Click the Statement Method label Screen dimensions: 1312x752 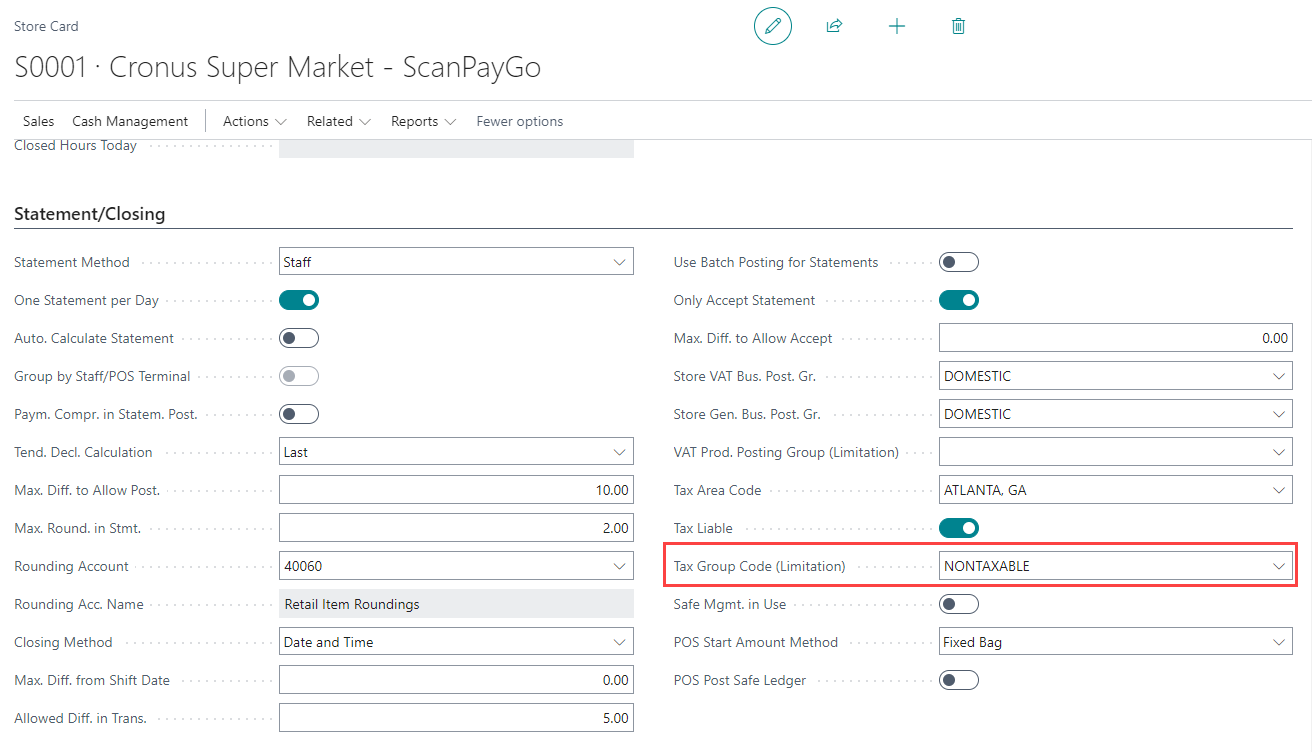point(72,262)
